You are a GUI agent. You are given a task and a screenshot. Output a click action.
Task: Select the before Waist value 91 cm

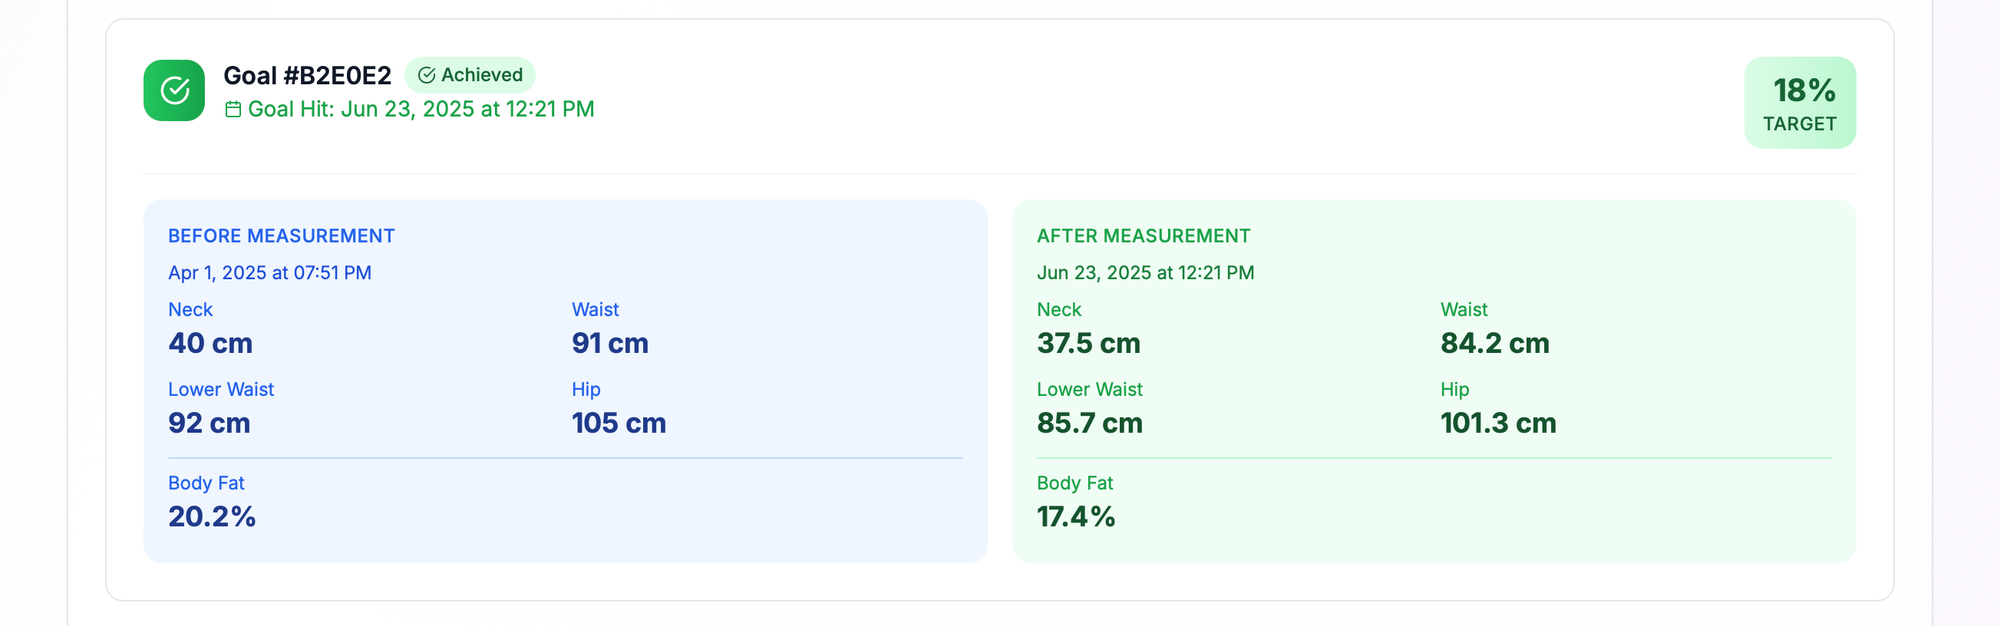coord(610,343)
